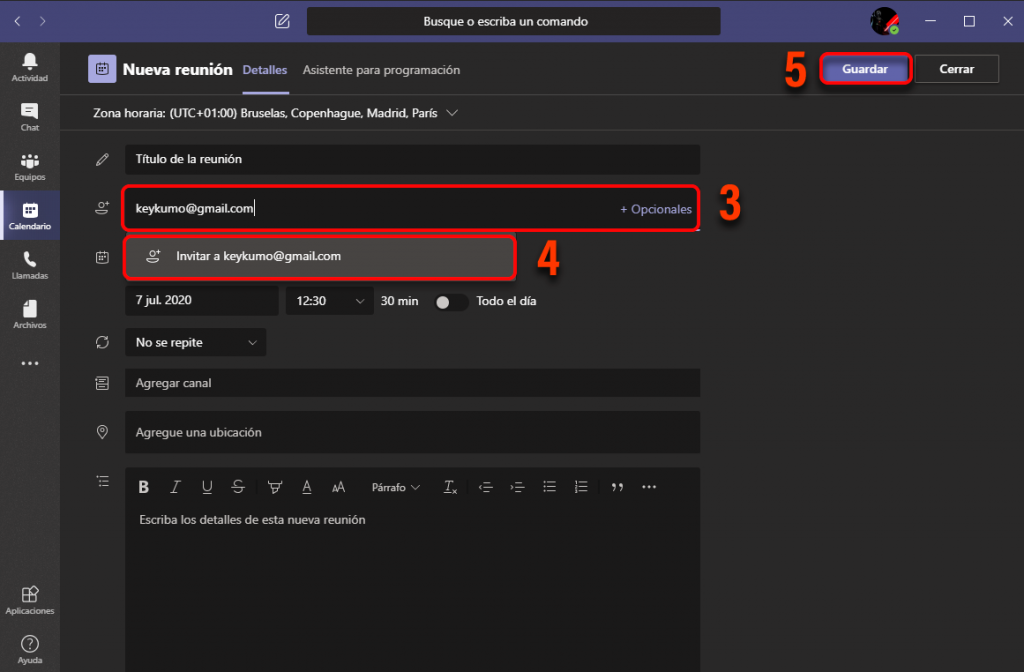The height and width of the screenshot is (672, 1024).
Task: Open the font color picker
Action: pyautogui.click(x=307, y=487)
